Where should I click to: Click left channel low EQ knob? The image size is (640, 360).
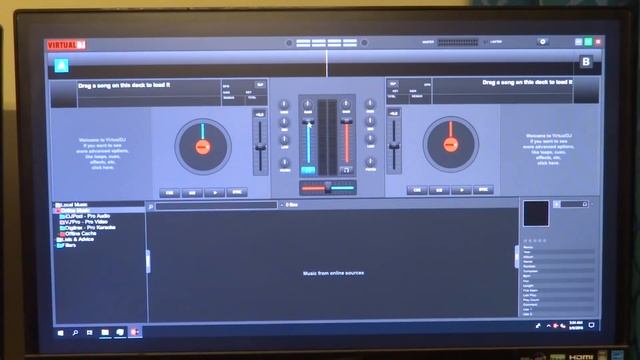[284, 140]
